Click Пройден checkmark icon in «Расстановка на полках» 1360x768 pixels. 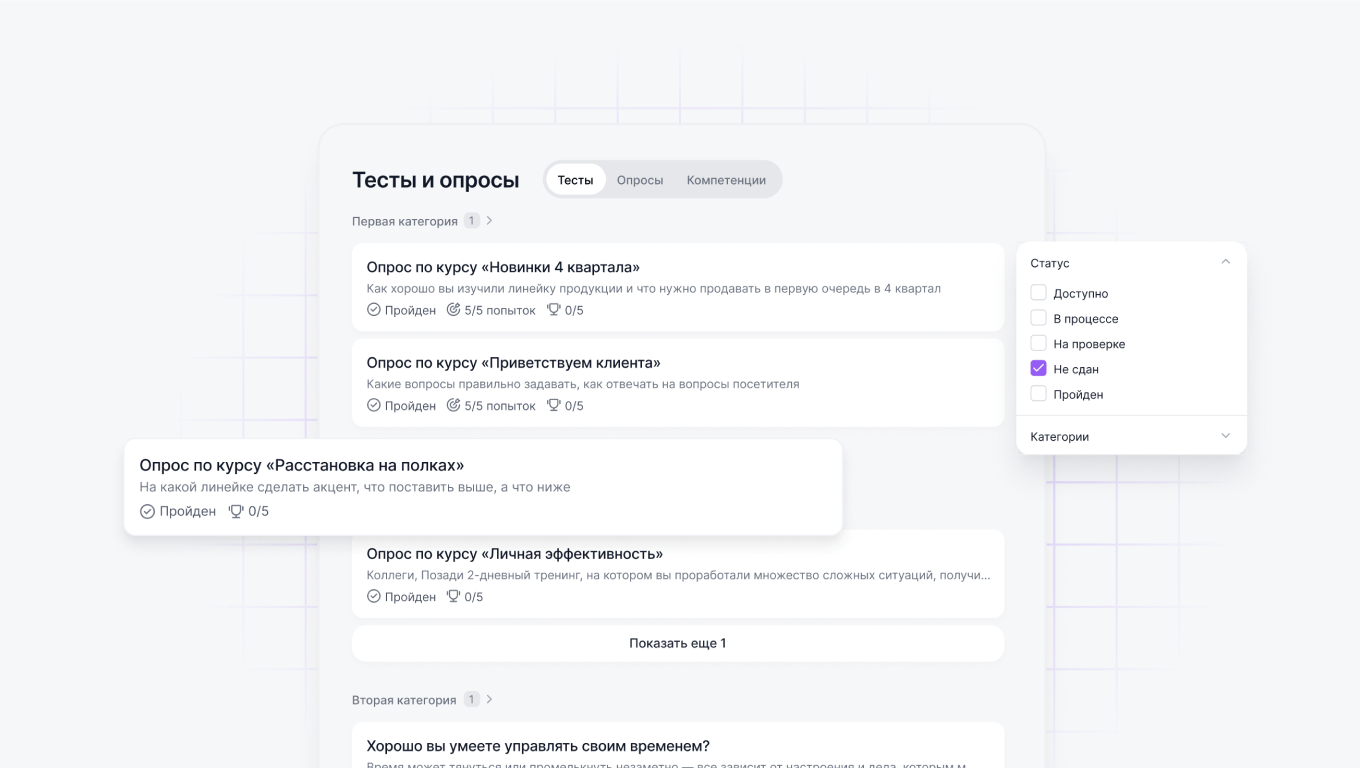[147, 511]
